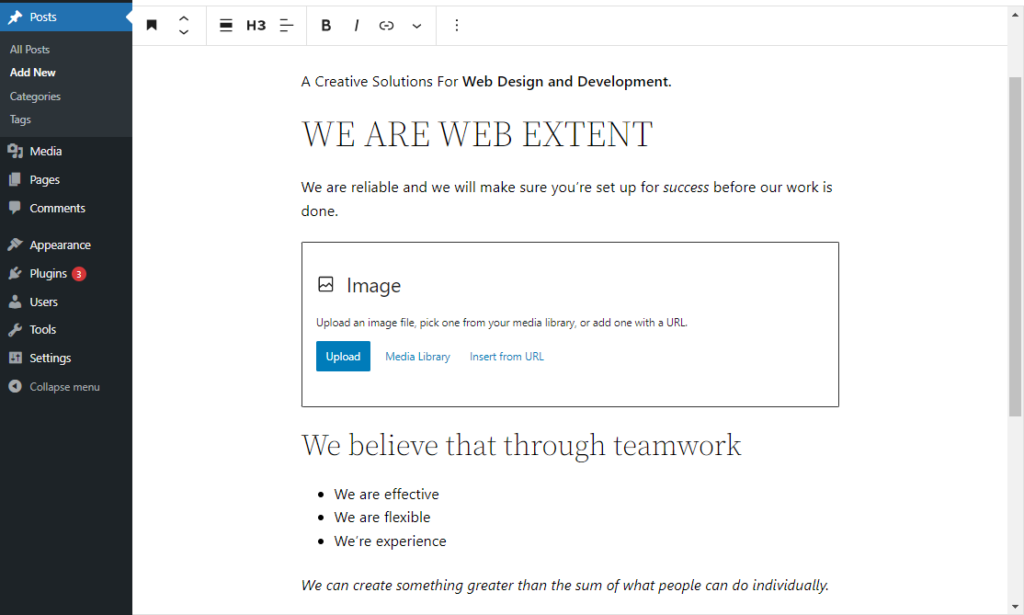This screenshot has width=1024, height=615.
Task: Open the Media library from the sidebar
Action: click(x=44, y=150)
